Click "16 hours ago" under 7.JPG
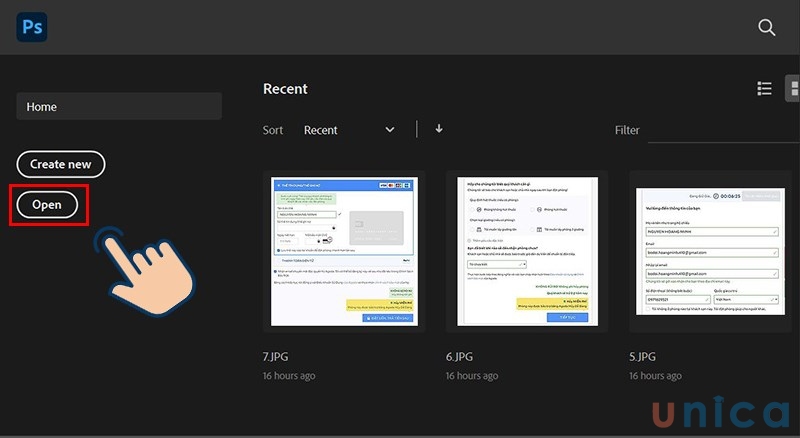Image resolution: width=800 pixels, height=438 pixels. (289, 376)
